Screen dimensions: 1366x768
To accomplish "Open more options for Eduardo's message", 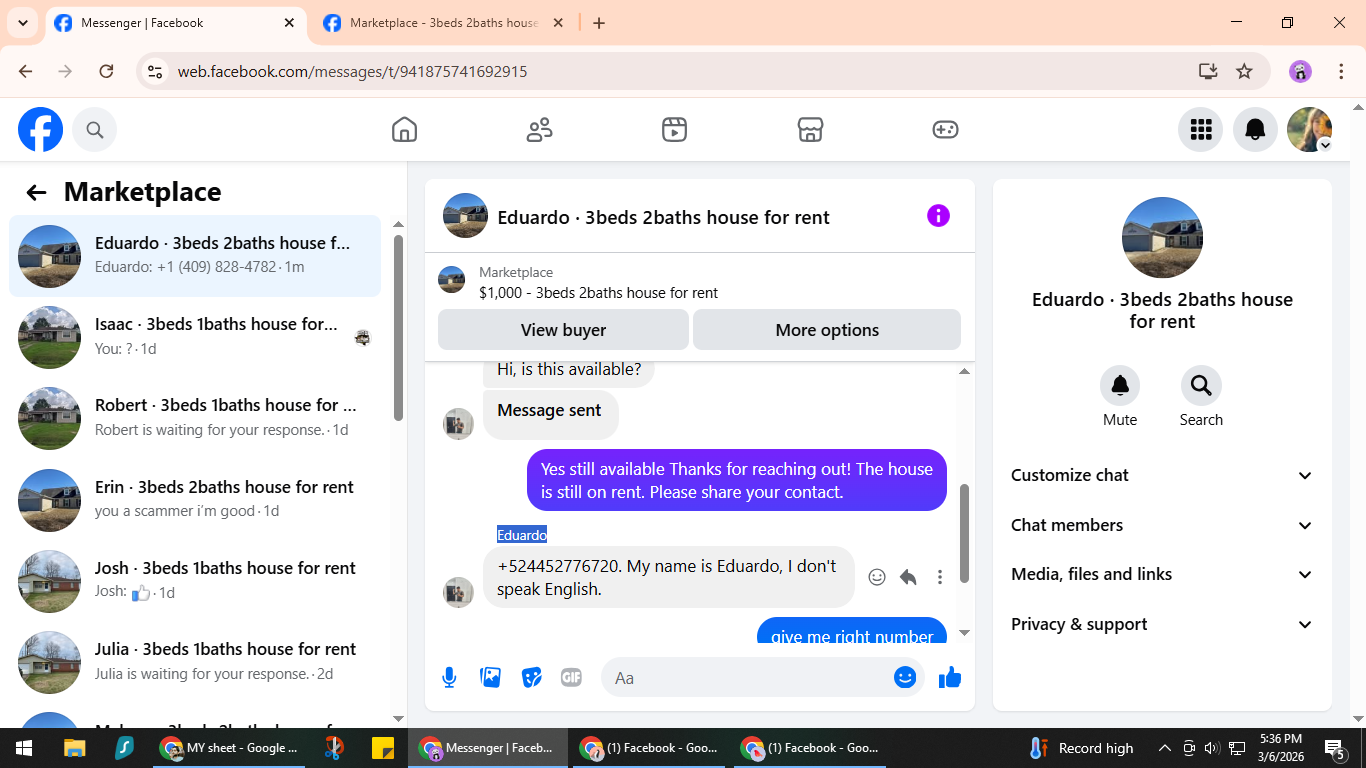I will [x=939, y=577].
